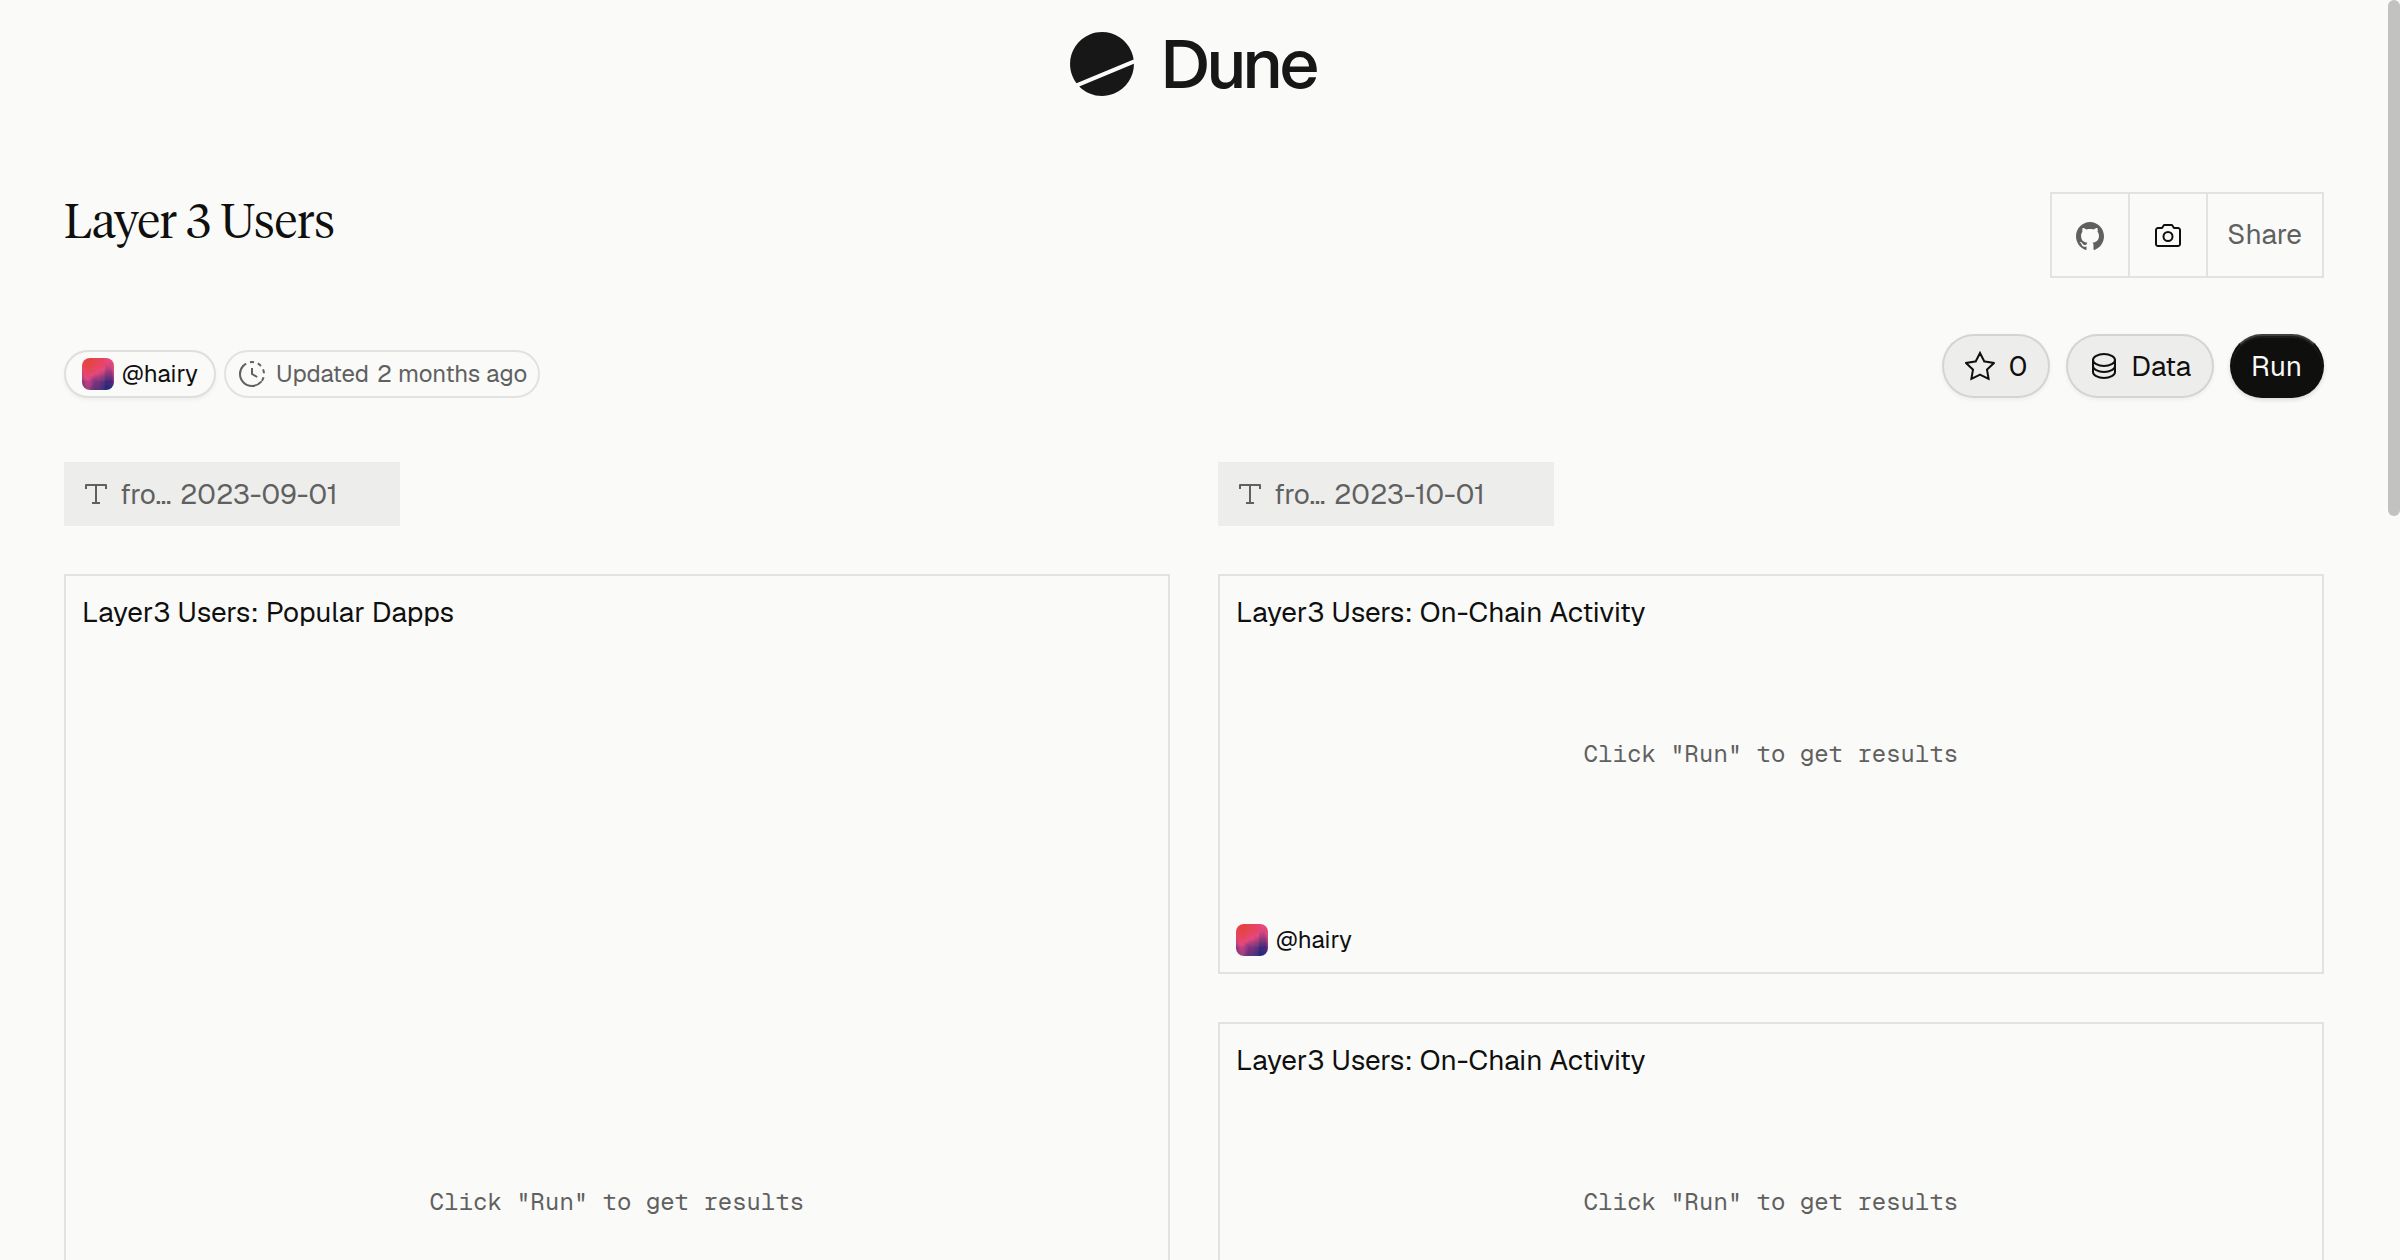The height and width of the screenshot is (1260, 2400).
Task: Click the text-type icon of 2023-09-01 parameter
Action: click(96, 494)
